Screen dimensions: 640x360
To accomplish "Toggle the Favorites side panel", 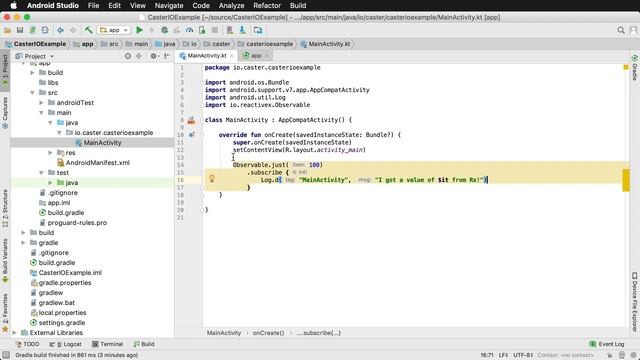I will click(5, 313).
